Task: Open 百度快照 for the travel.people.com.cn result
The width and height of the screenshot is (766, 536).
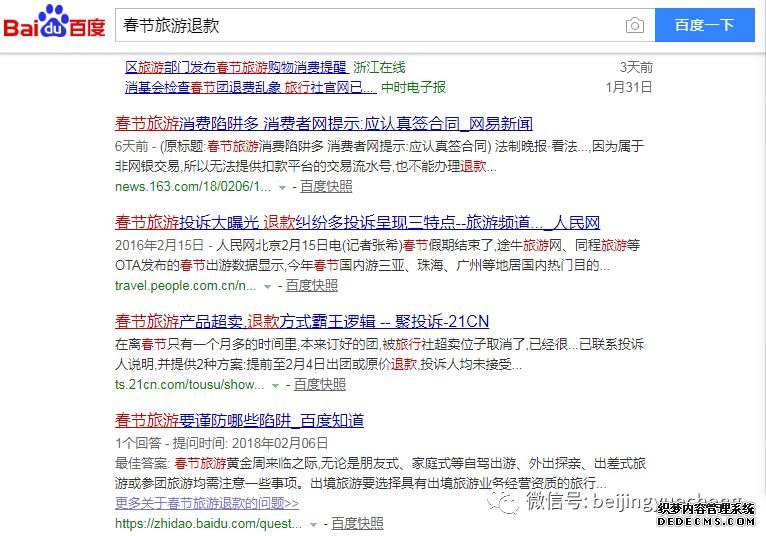Action: click(x=311, y=286)
